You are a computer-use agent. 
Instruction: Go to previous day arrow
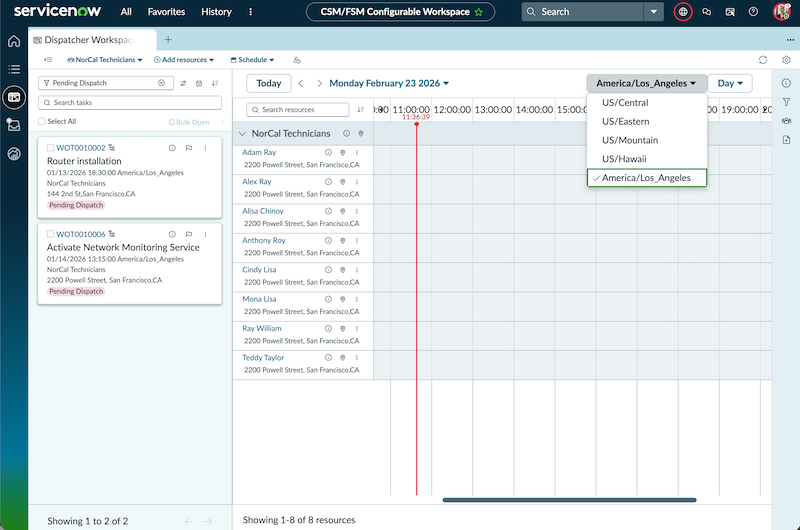coord(301,83)
